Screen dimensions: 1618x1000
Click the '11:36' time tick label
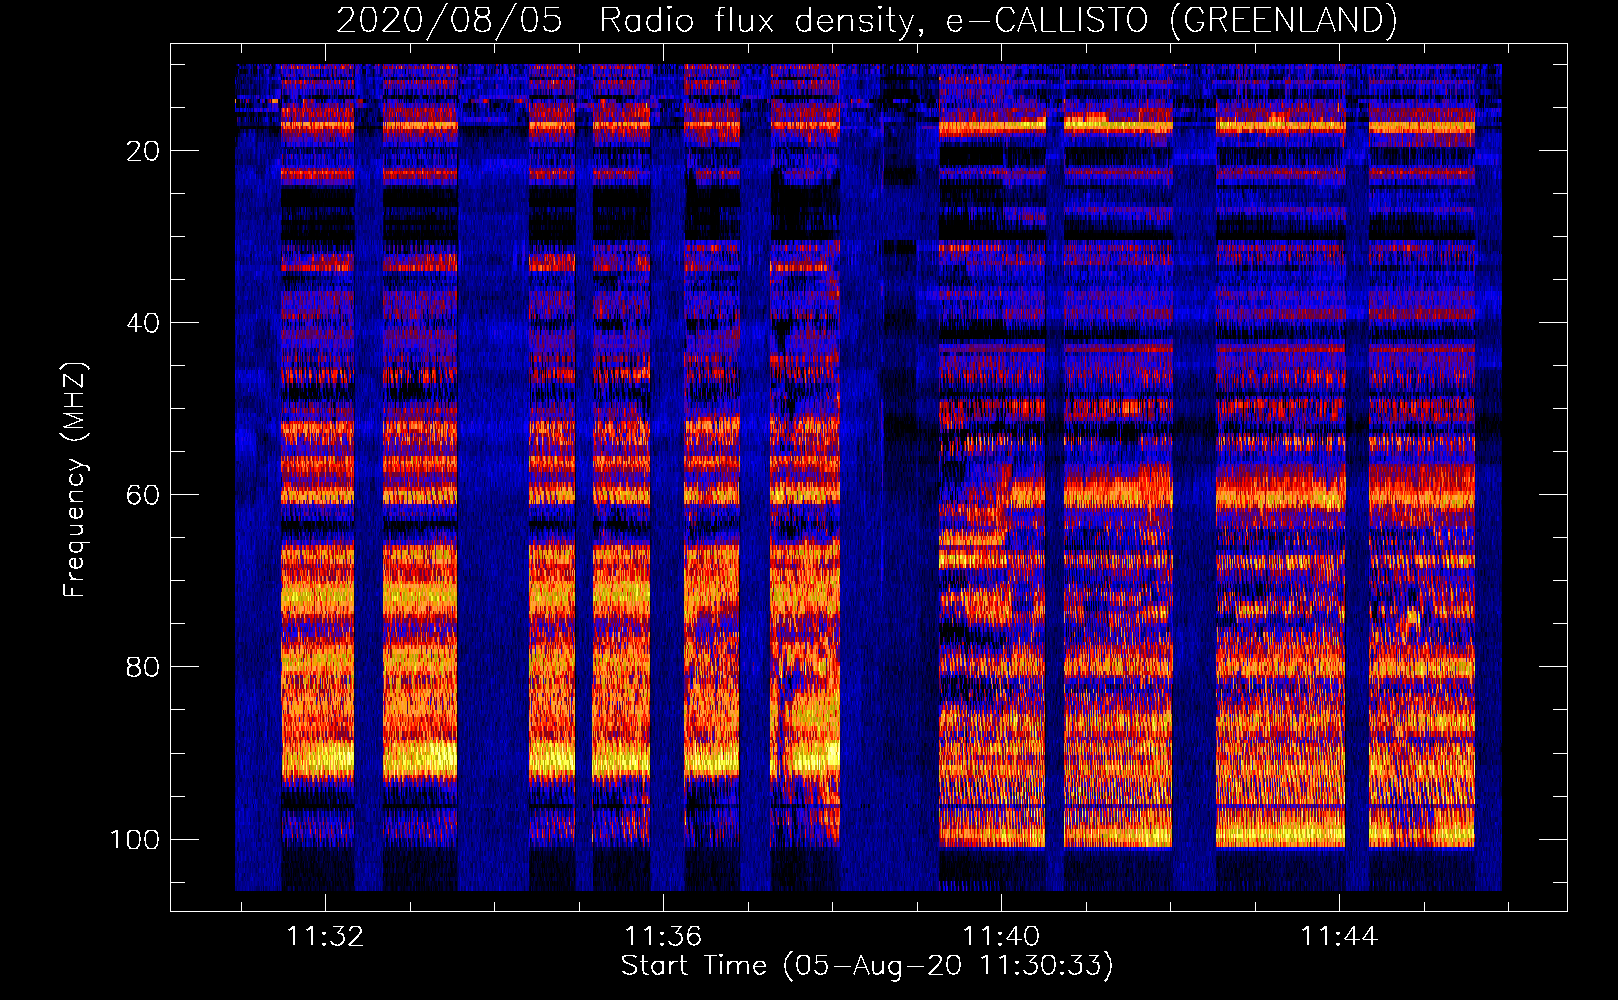[663, 936]
